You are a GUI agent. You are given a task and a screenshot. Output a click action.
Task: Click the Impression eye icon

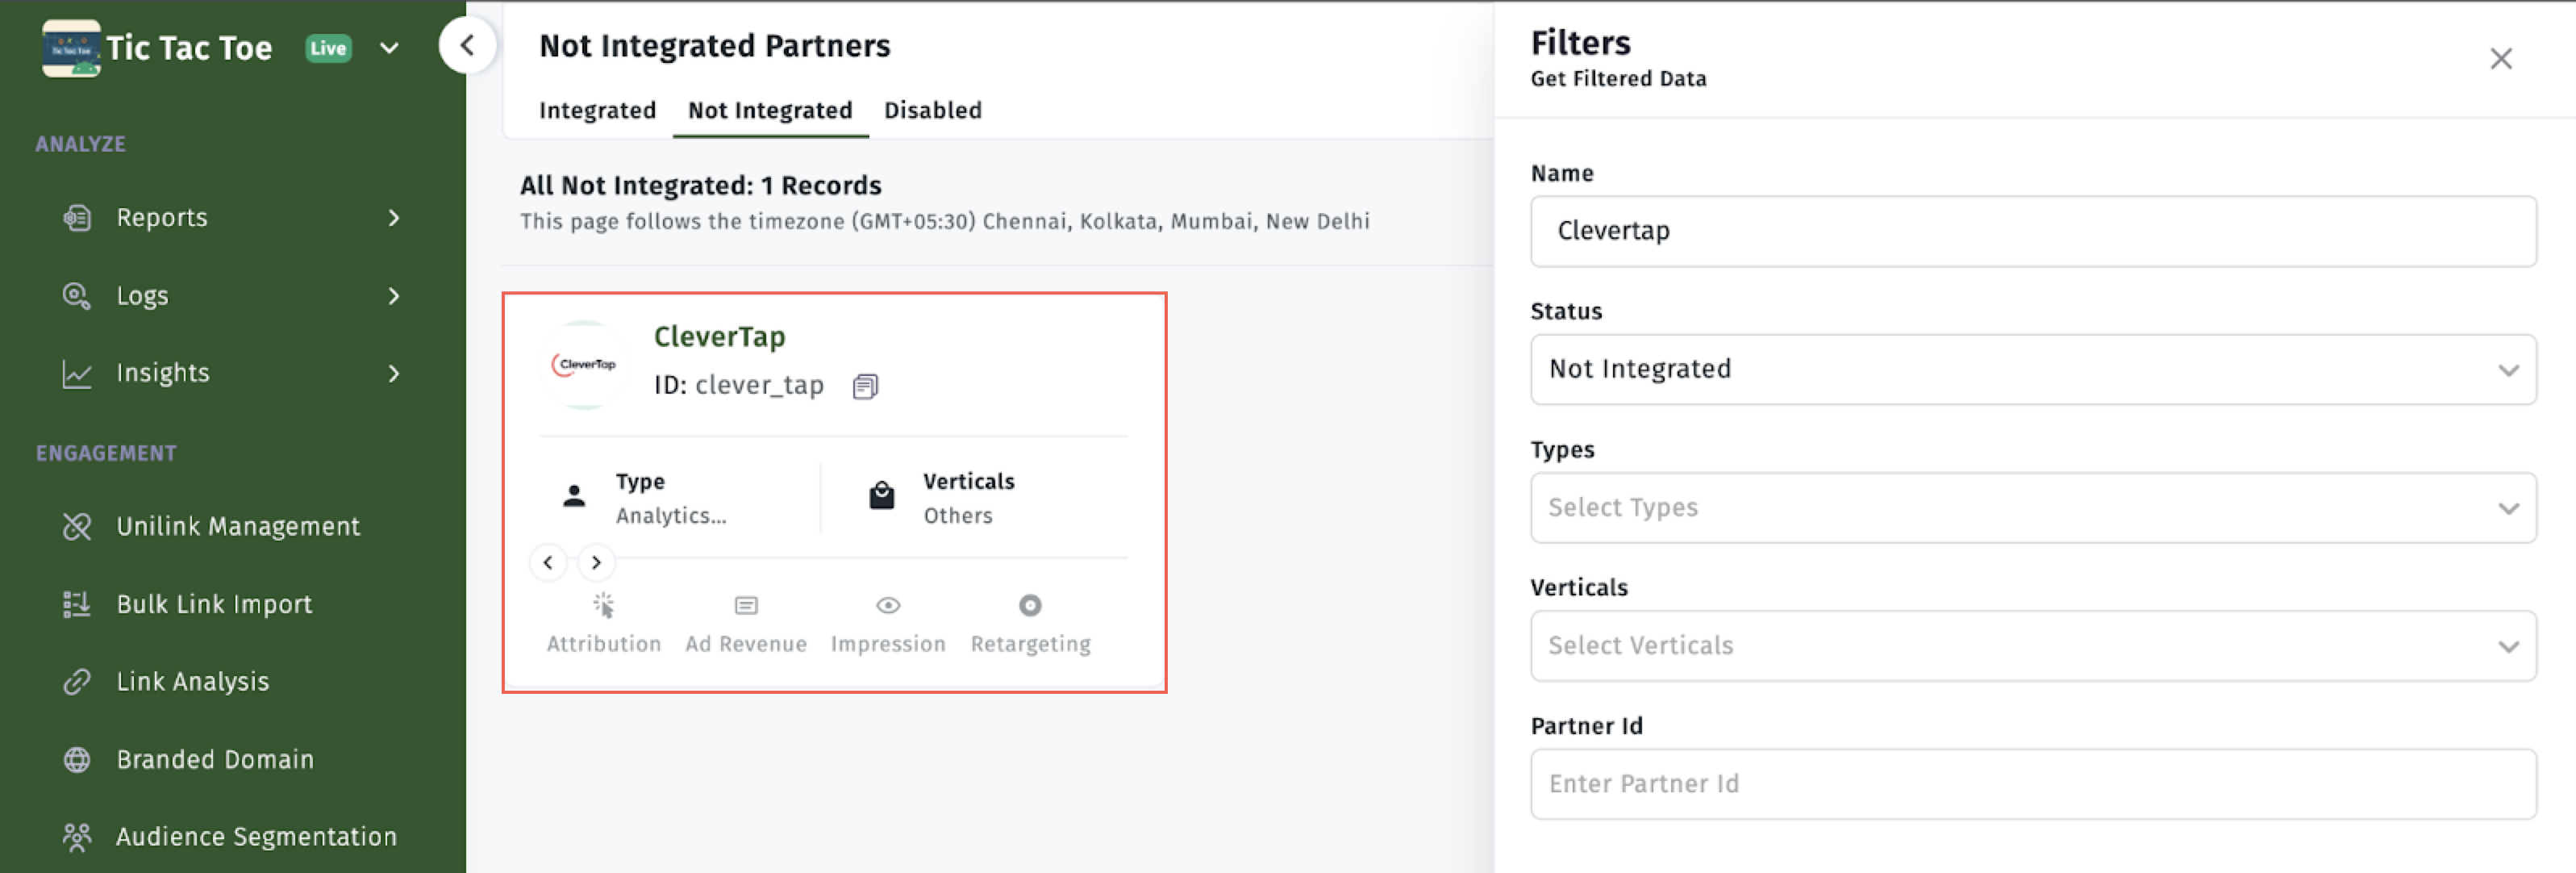(x=888, y=606)
